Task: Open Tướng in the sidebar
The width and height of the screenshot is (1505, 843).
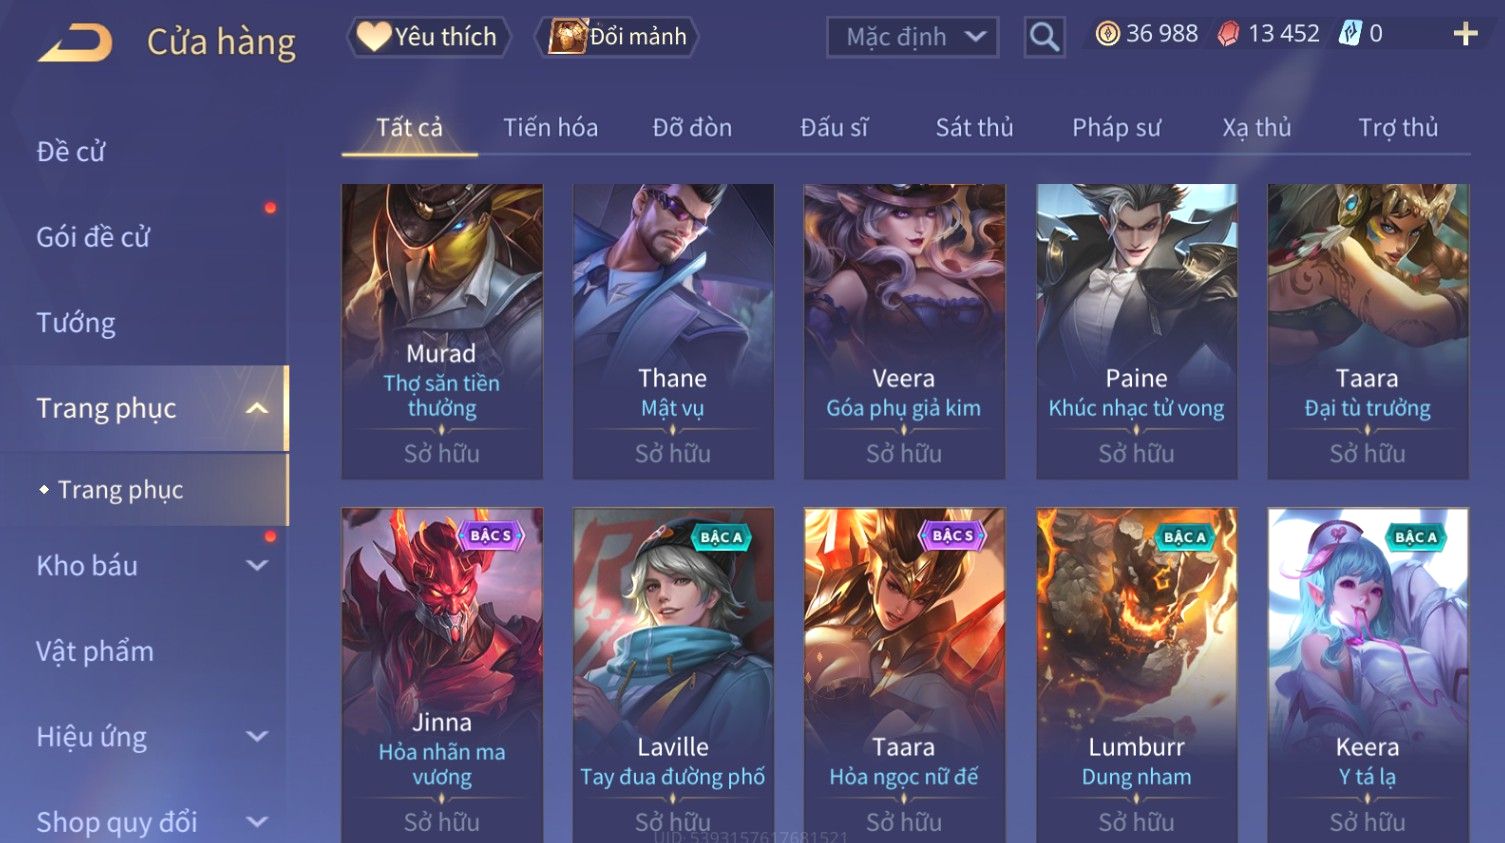Action: (76, 323)
